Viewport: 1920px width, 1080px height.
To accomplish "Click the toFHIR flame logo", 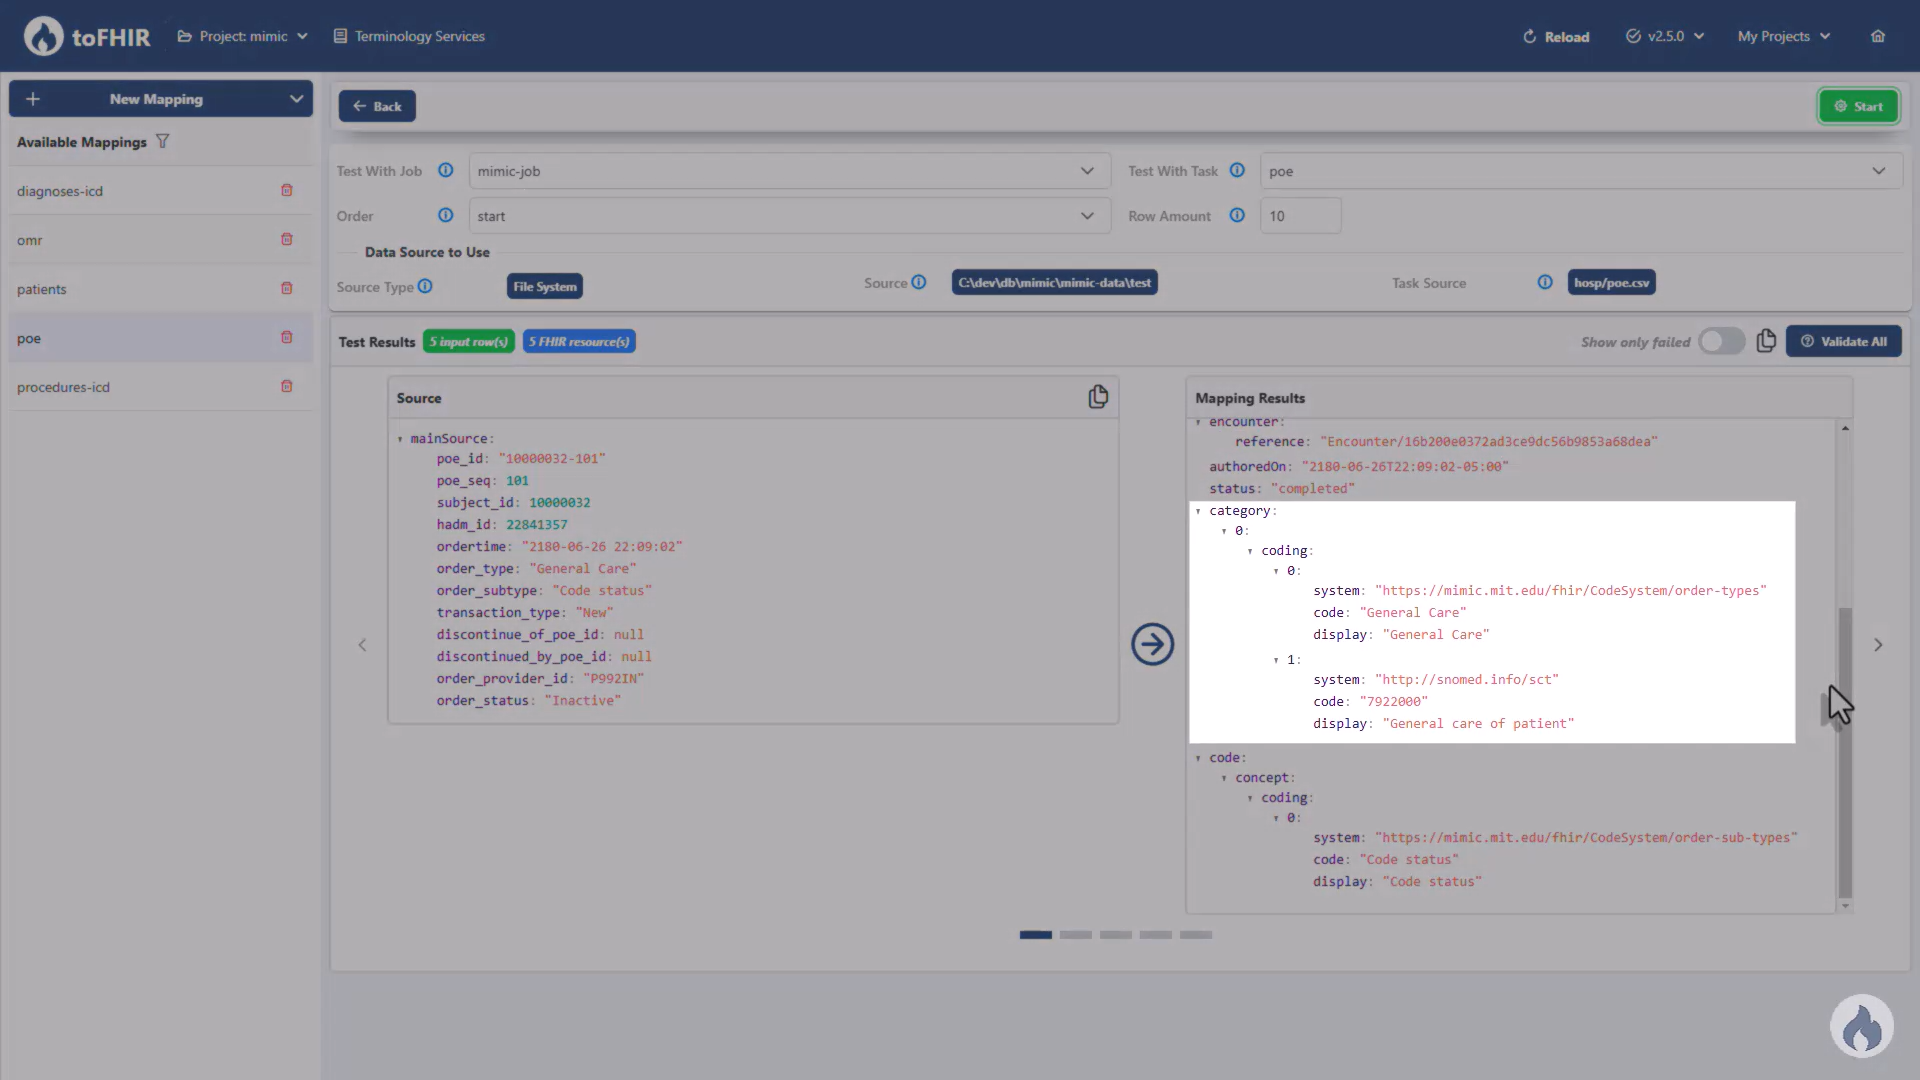I will 42,35.
